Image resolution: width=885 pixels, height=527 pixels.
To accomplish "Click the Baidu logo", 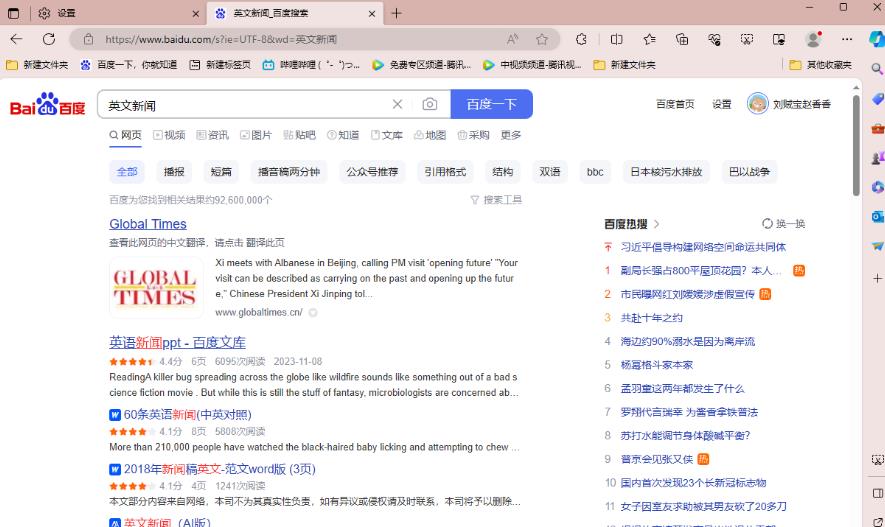I will coord(47,104).
